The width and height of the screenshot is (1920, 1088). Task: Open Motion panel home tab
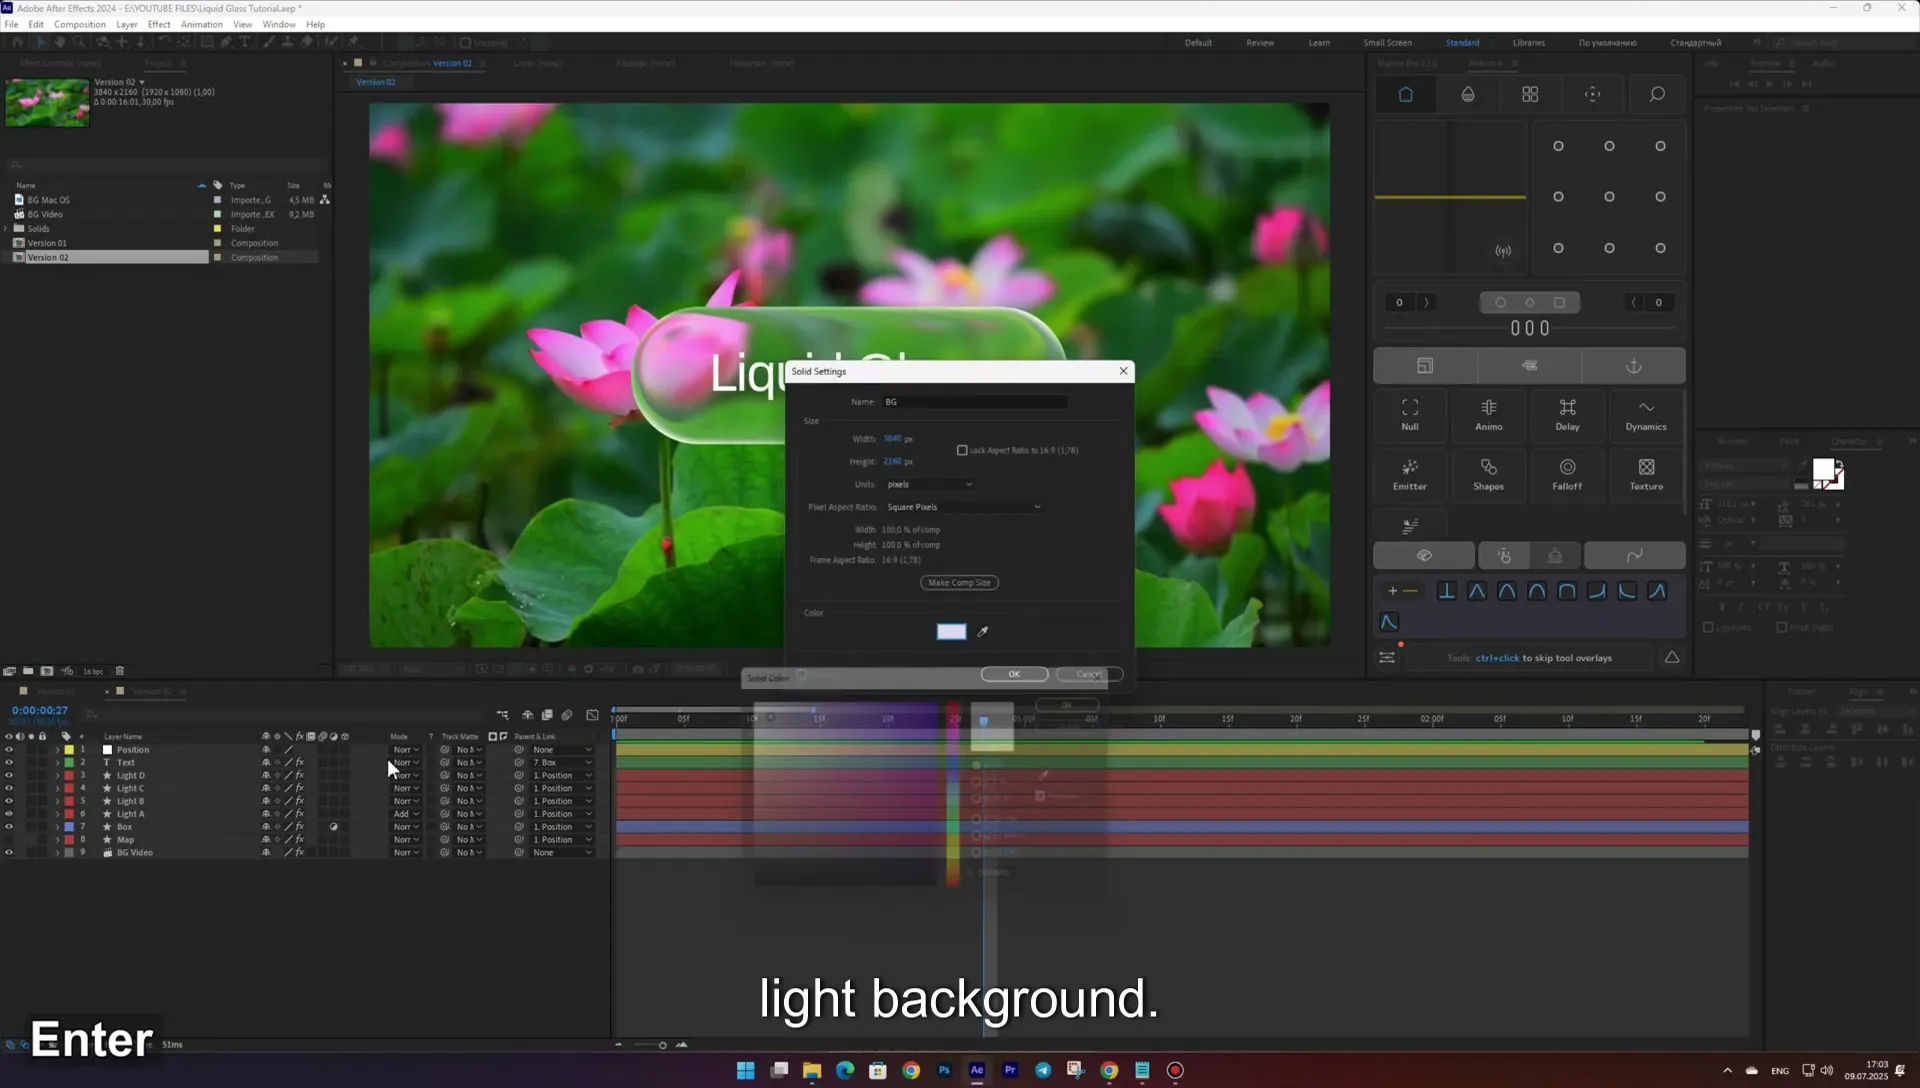1405,94
